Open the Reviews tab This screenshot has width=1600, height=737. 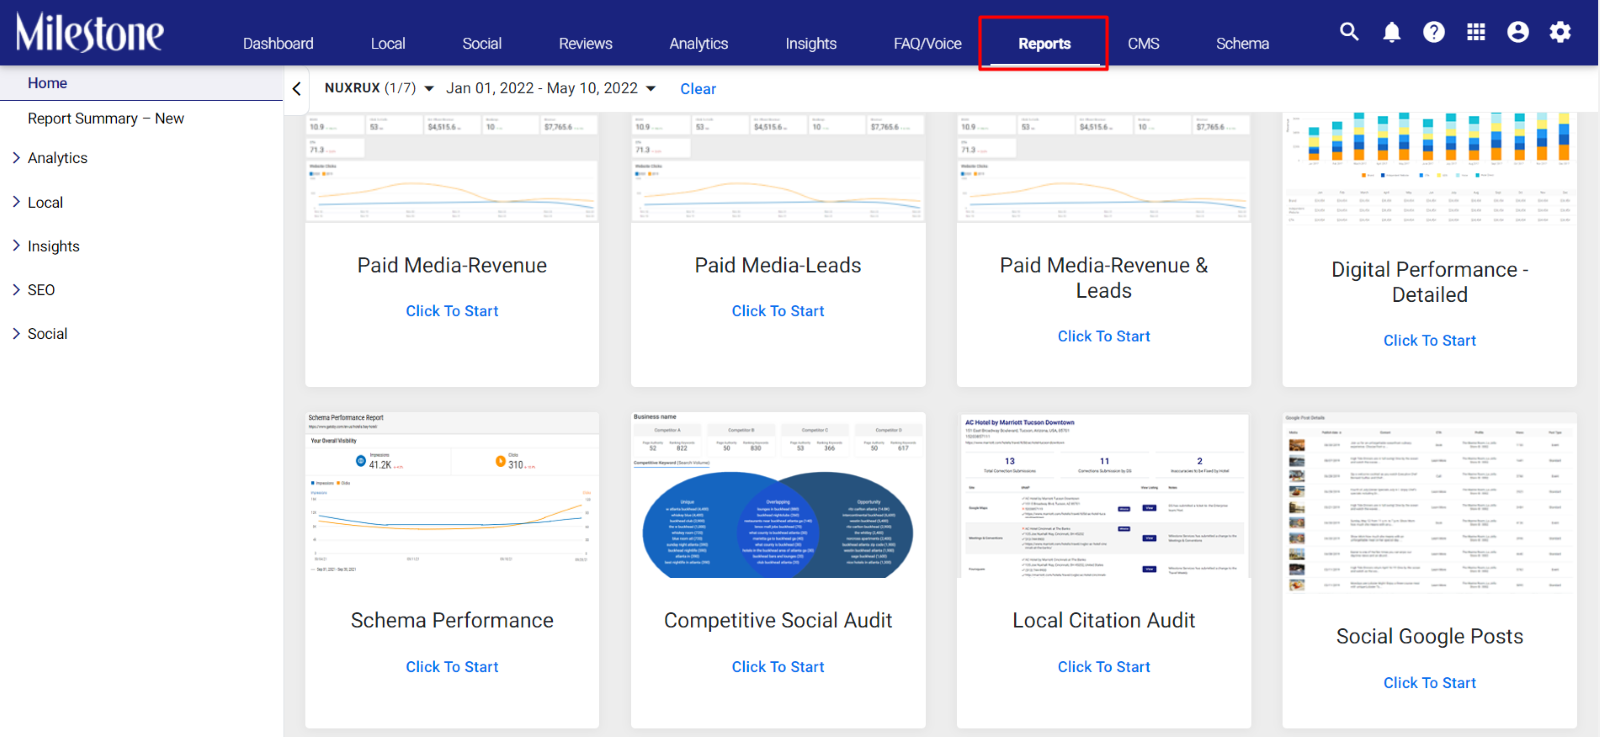585,43
